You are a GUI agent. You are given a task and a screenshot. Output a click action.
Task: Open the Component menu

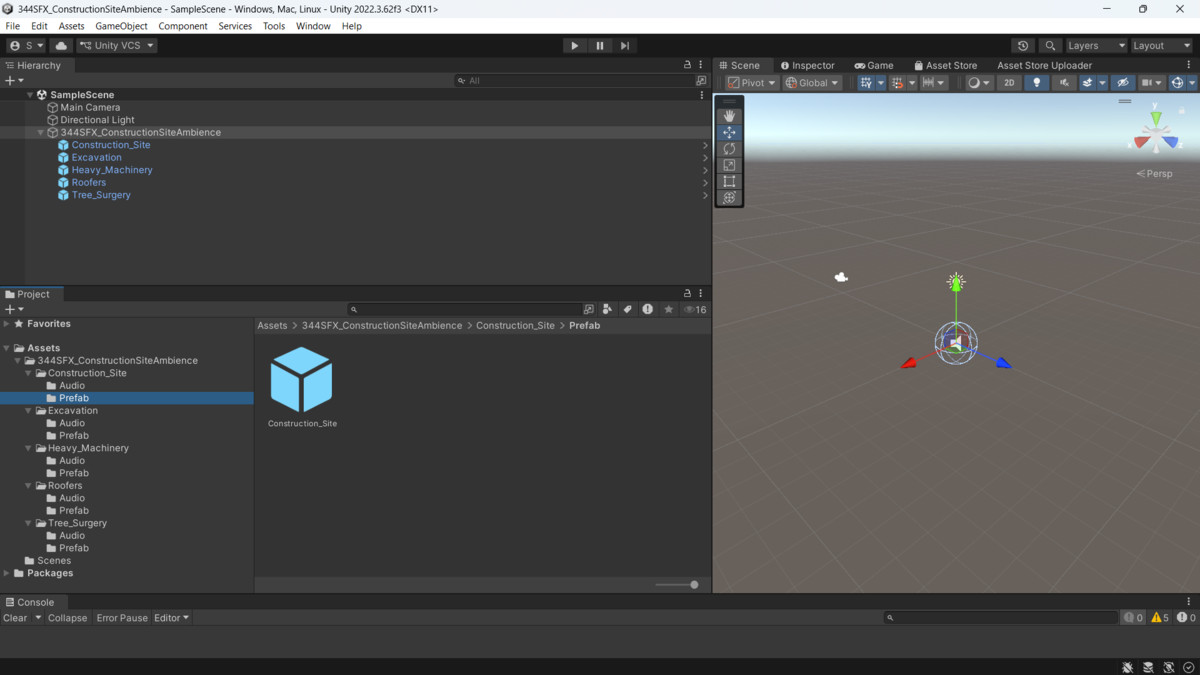pos(183,26)
